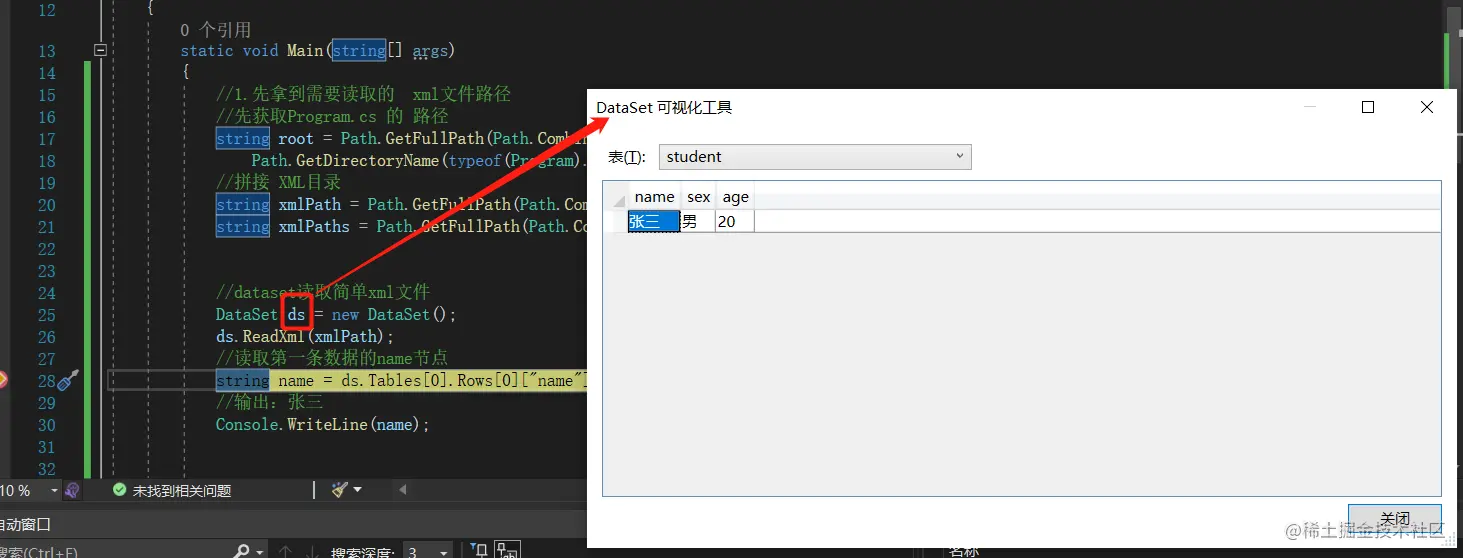Select the 男 sex cell

698,222
